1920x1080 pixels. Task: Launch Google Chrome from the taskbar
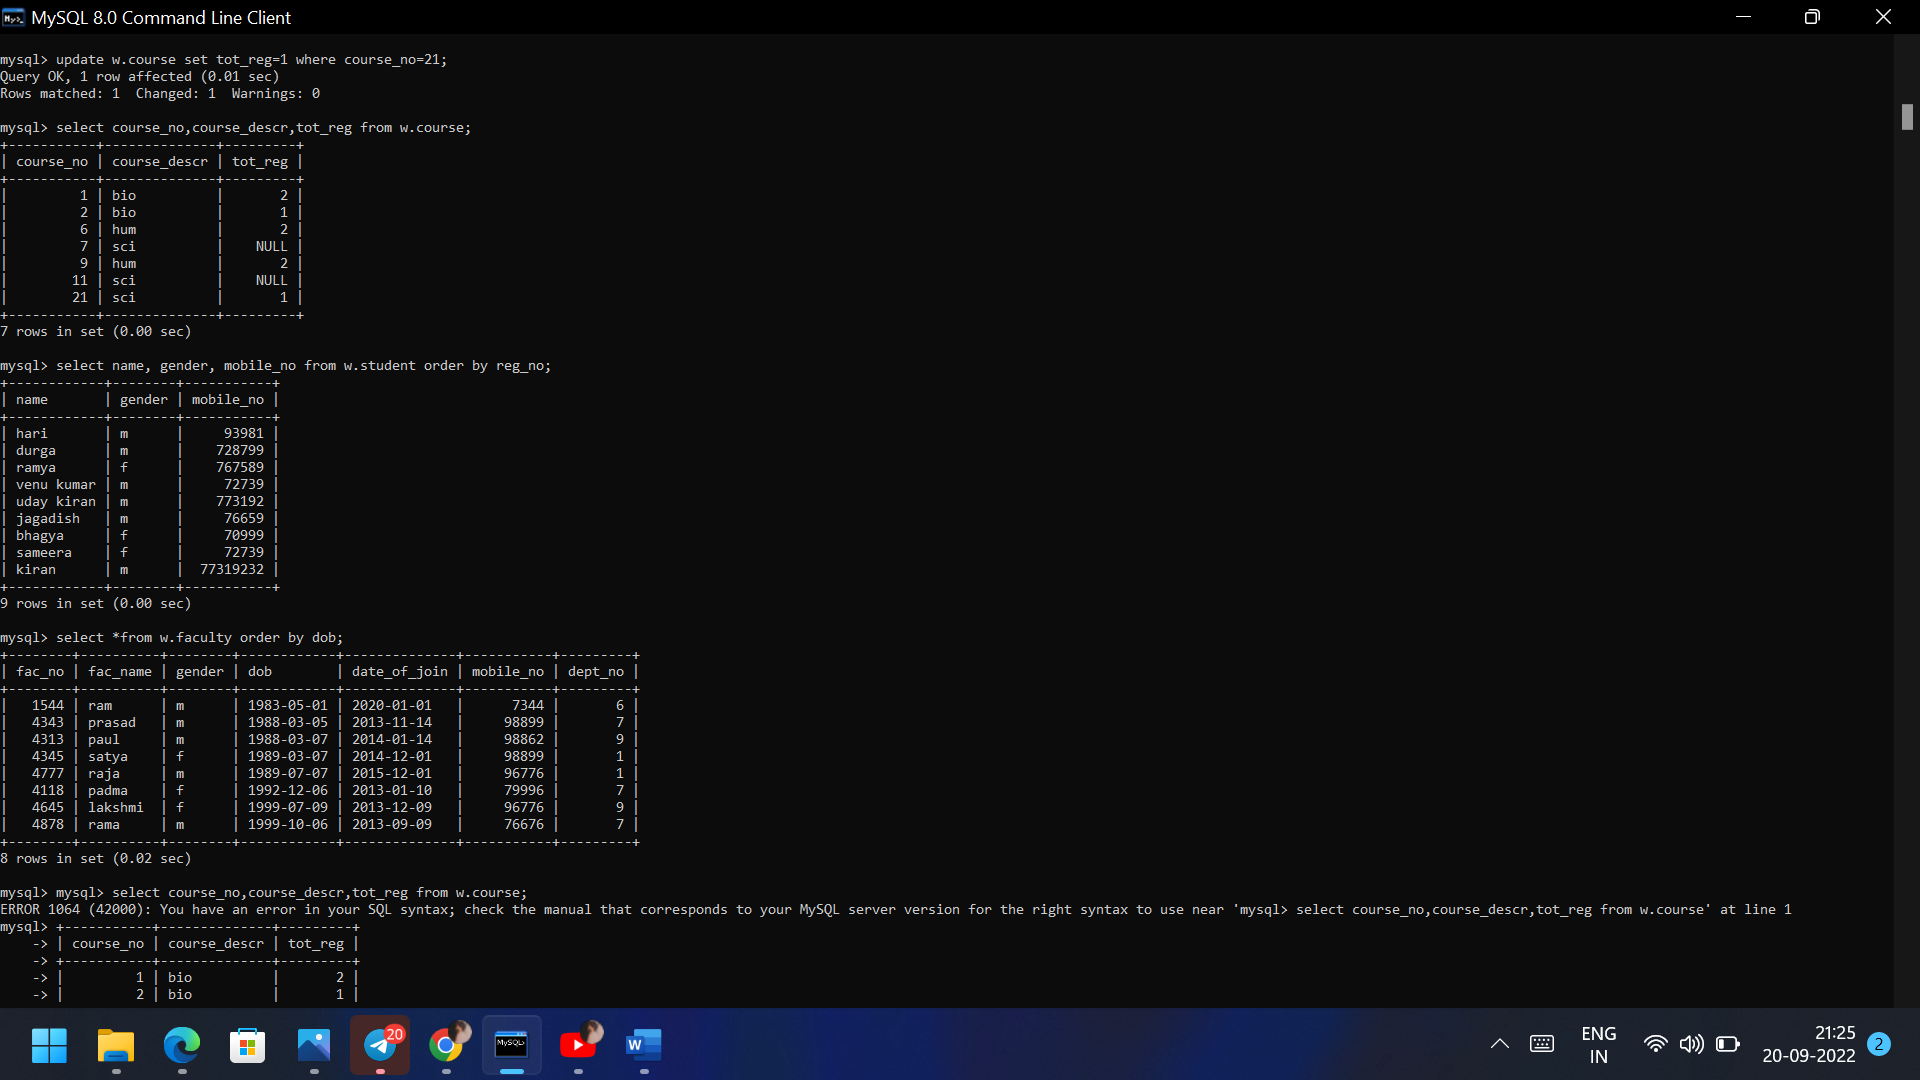pyautogui.click(x=447, y=1047)
